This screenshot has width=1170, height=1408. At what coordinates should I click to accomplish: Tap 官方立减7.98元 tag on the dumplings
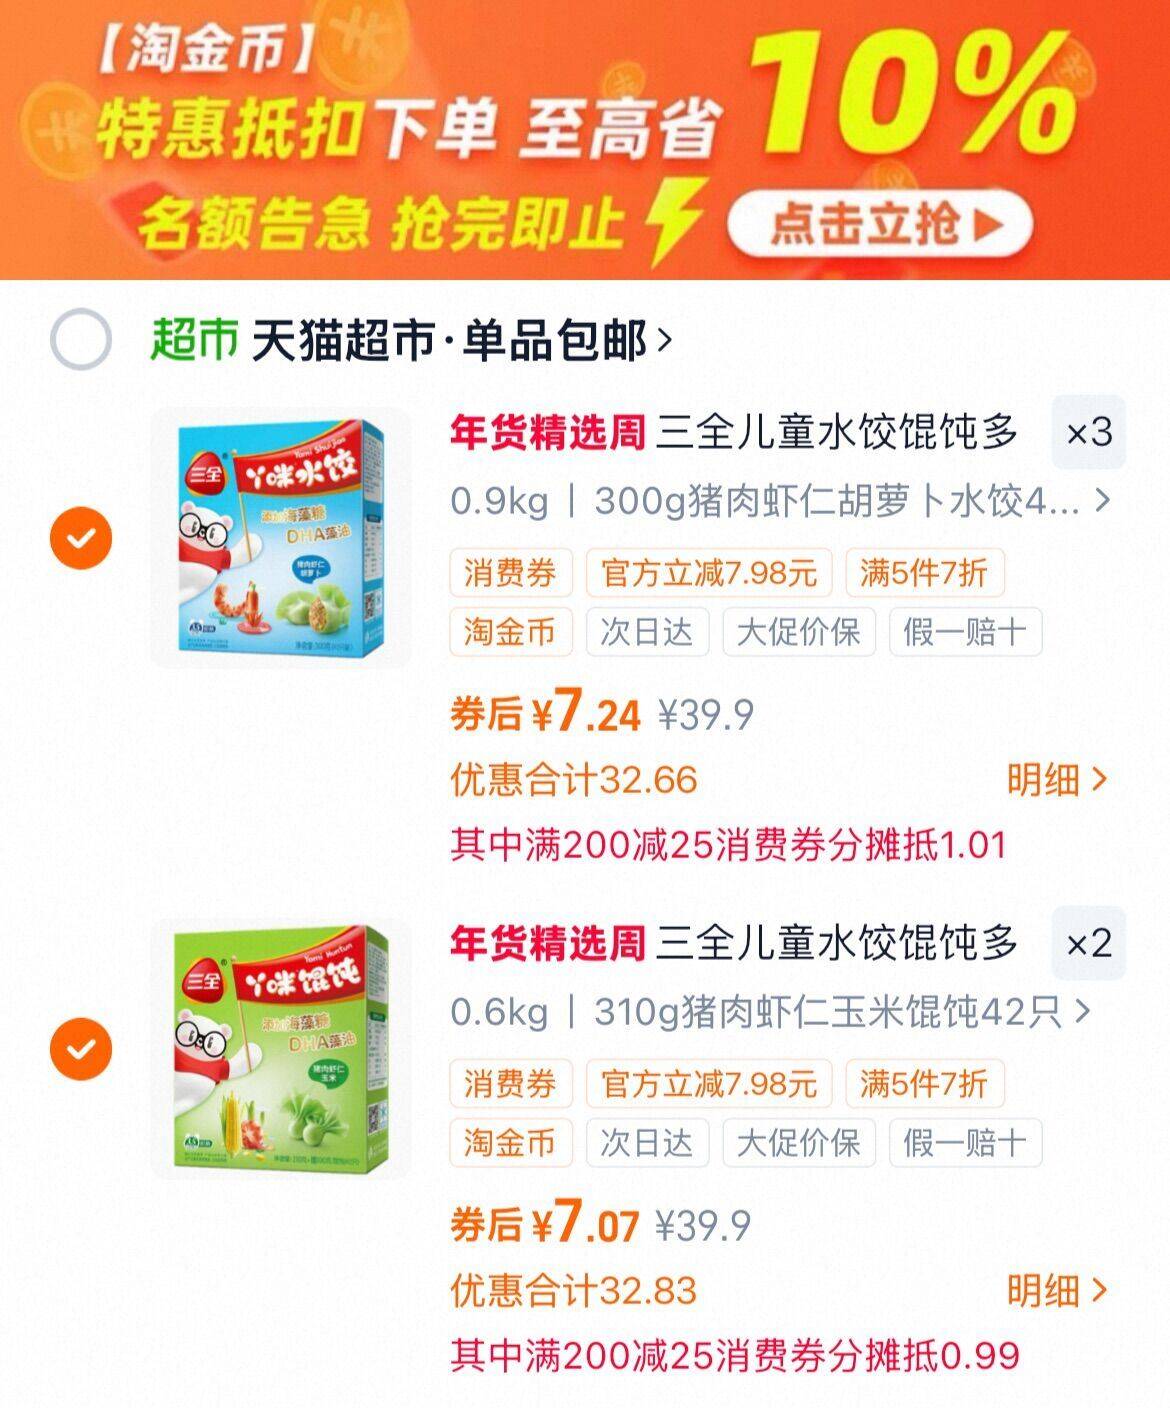coord(709,573)
